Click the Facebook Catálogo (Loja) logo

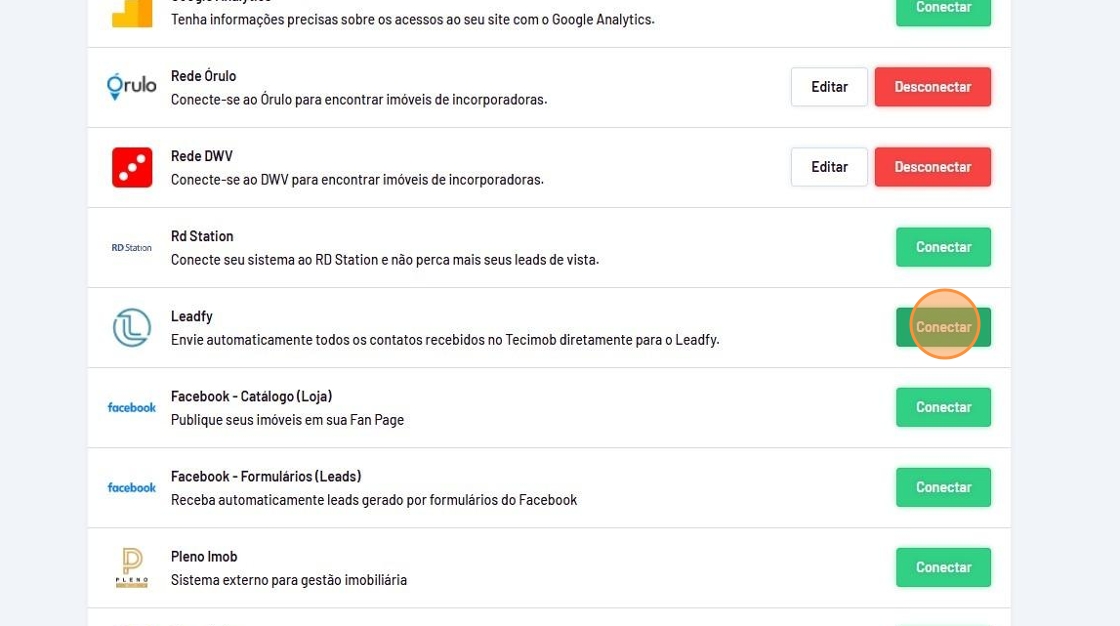point(132,407)
